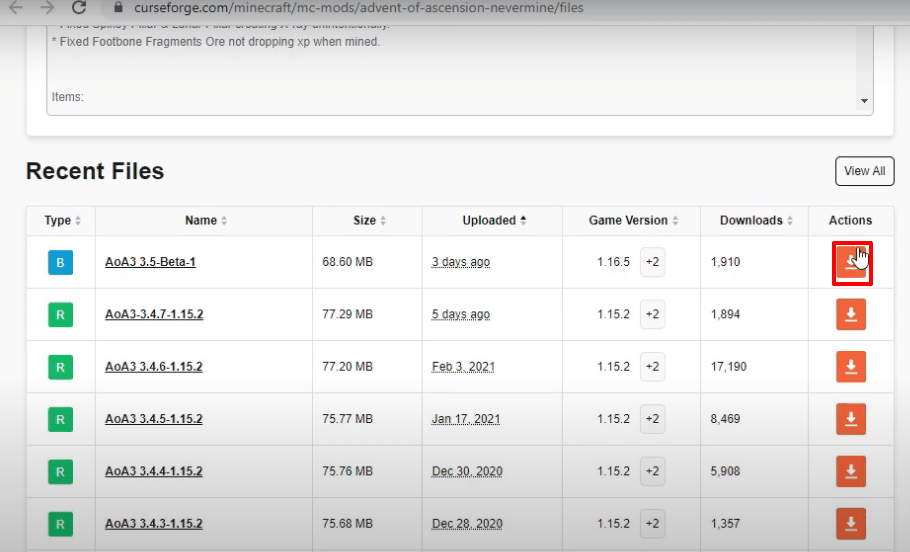910x552 pixels.
Task: Click the 75.77 MB size cell
Action: pyautogui.click(x=347, y=418)
